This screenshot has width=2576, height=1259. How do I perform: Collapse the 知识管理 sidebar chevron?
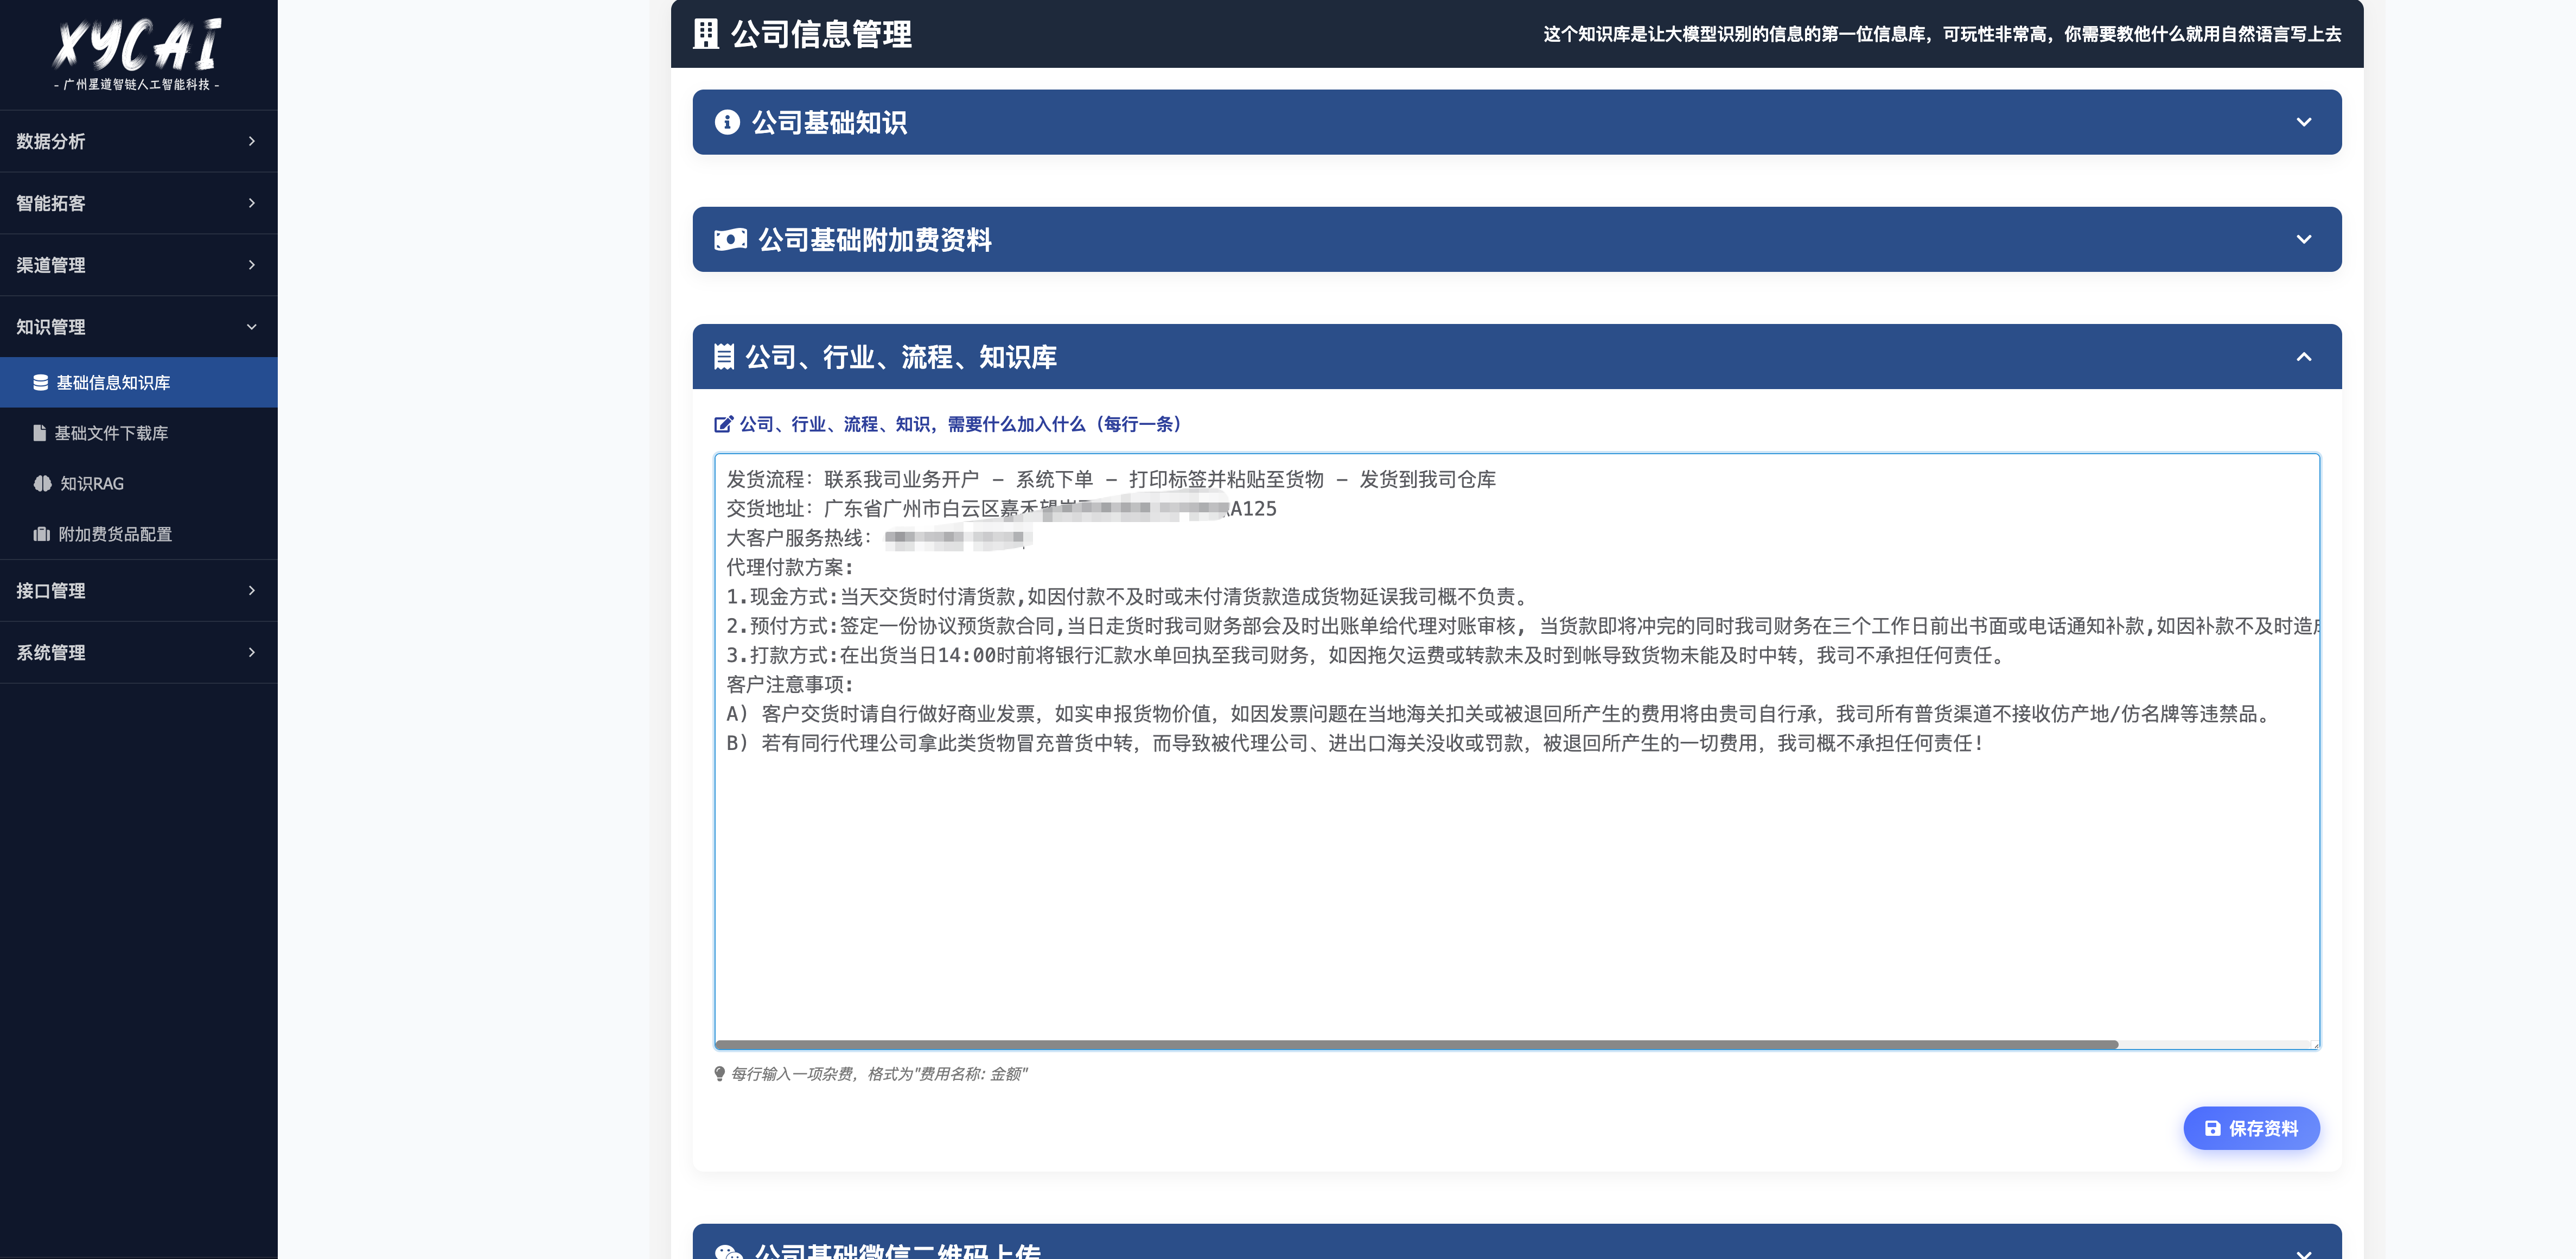[251, 327]
